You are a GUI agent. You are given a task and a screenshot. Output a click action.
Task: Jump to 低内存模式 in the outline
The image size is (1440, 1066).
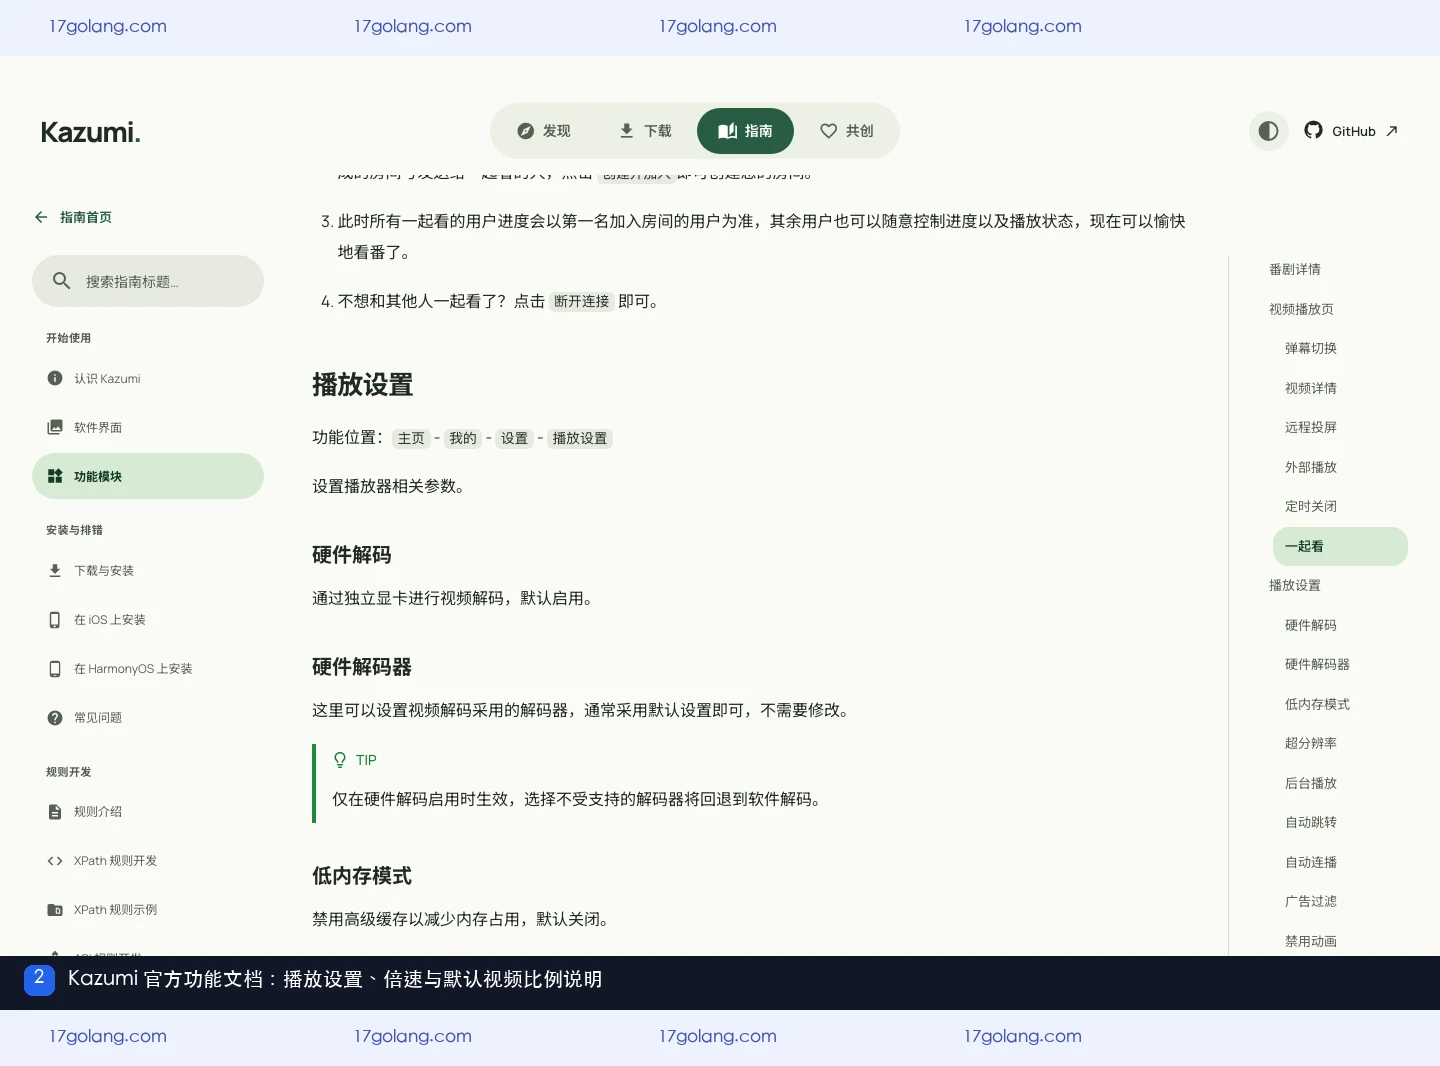point(1317,704)
